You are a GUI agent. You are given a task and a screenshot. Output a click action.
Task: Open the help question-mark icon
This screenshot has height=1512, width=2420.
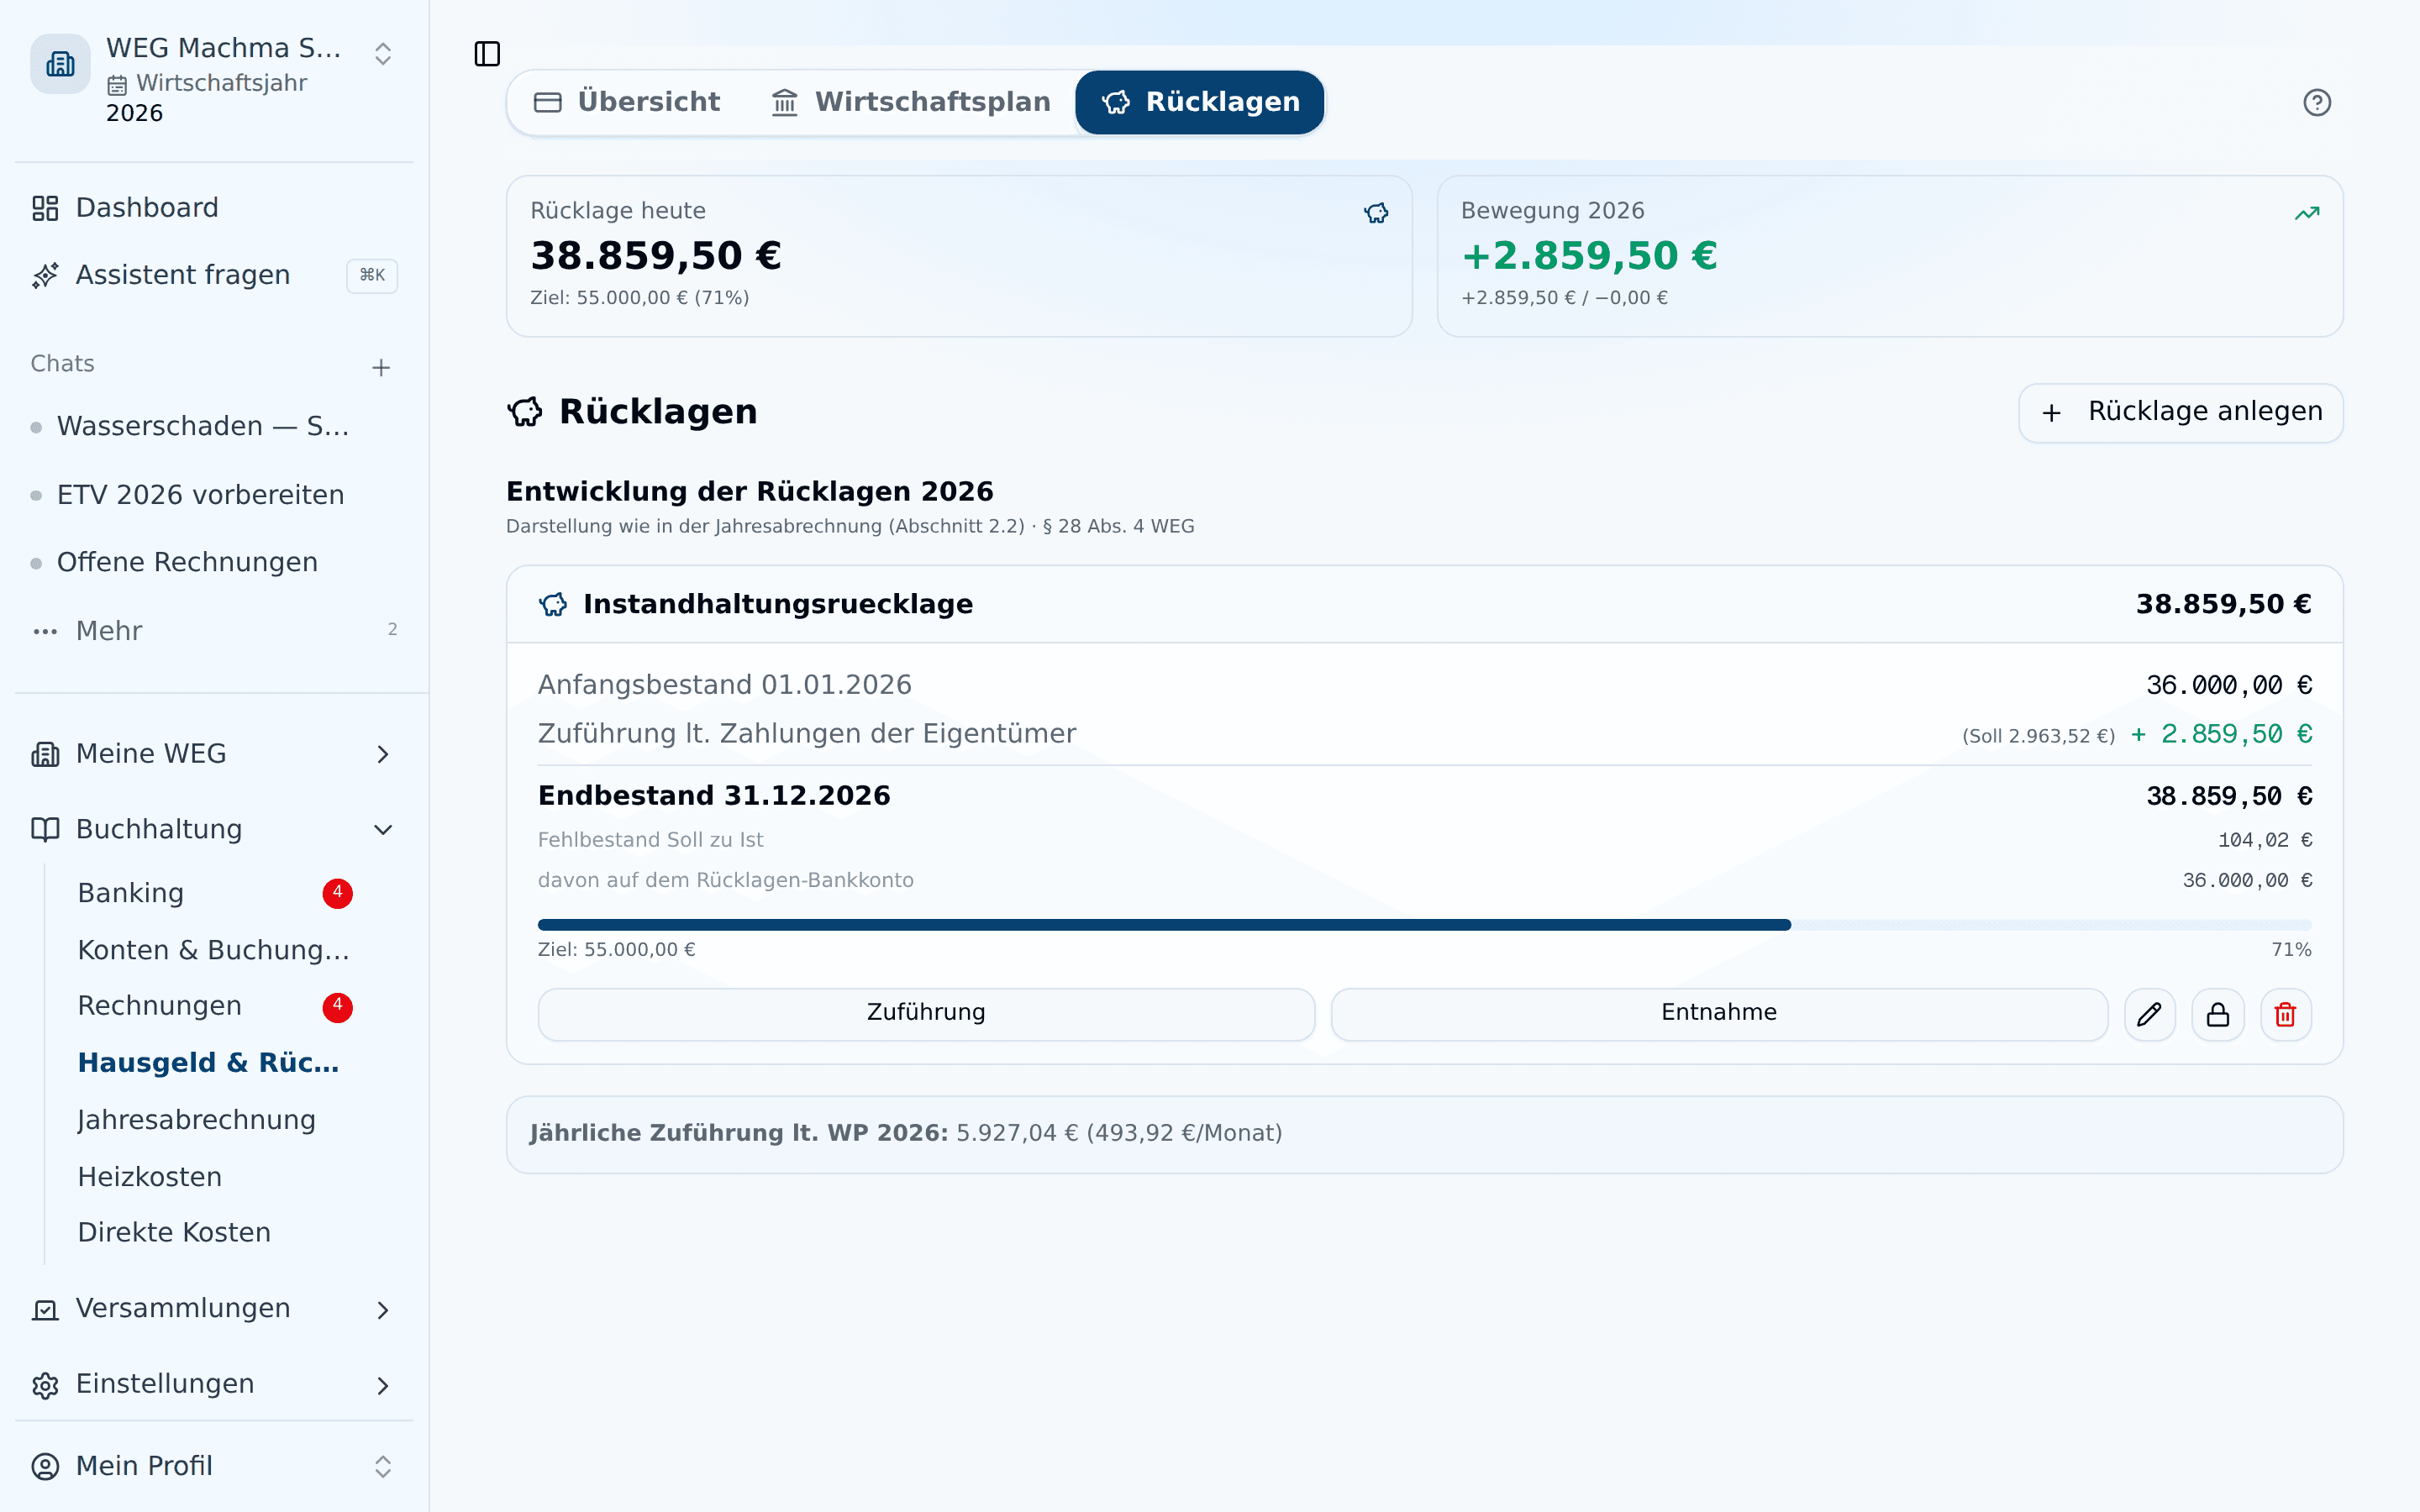click(x=2316, y=103)
